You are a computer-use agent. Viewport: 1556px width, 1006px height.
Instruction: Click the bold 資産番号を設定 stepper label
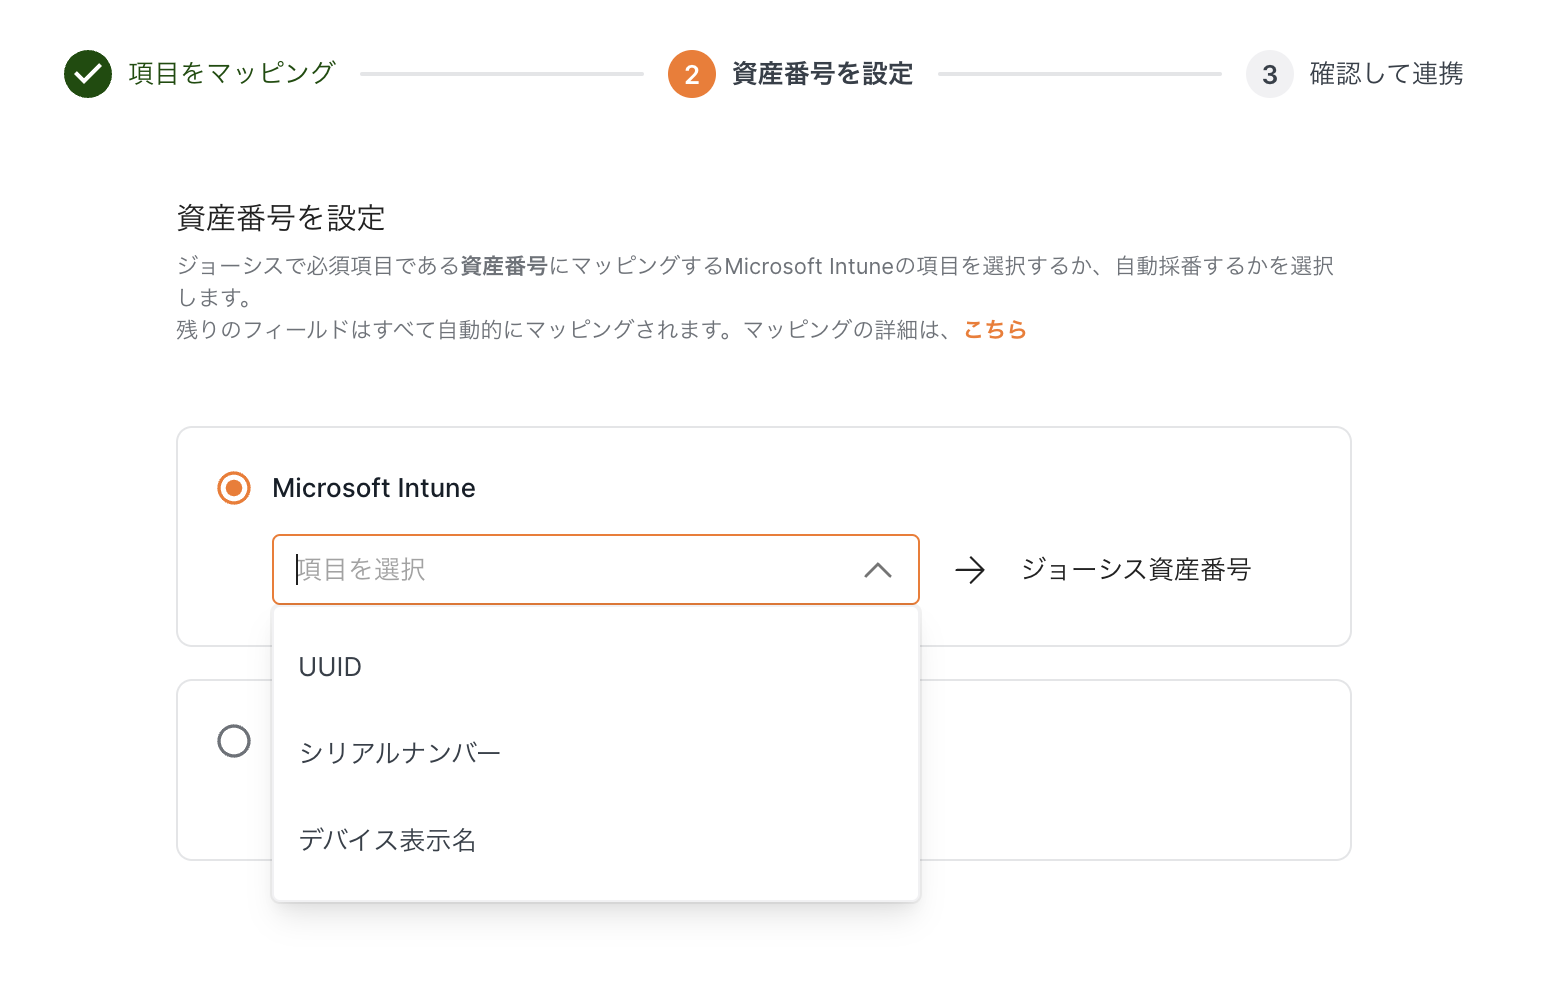(x=822, y=74)
